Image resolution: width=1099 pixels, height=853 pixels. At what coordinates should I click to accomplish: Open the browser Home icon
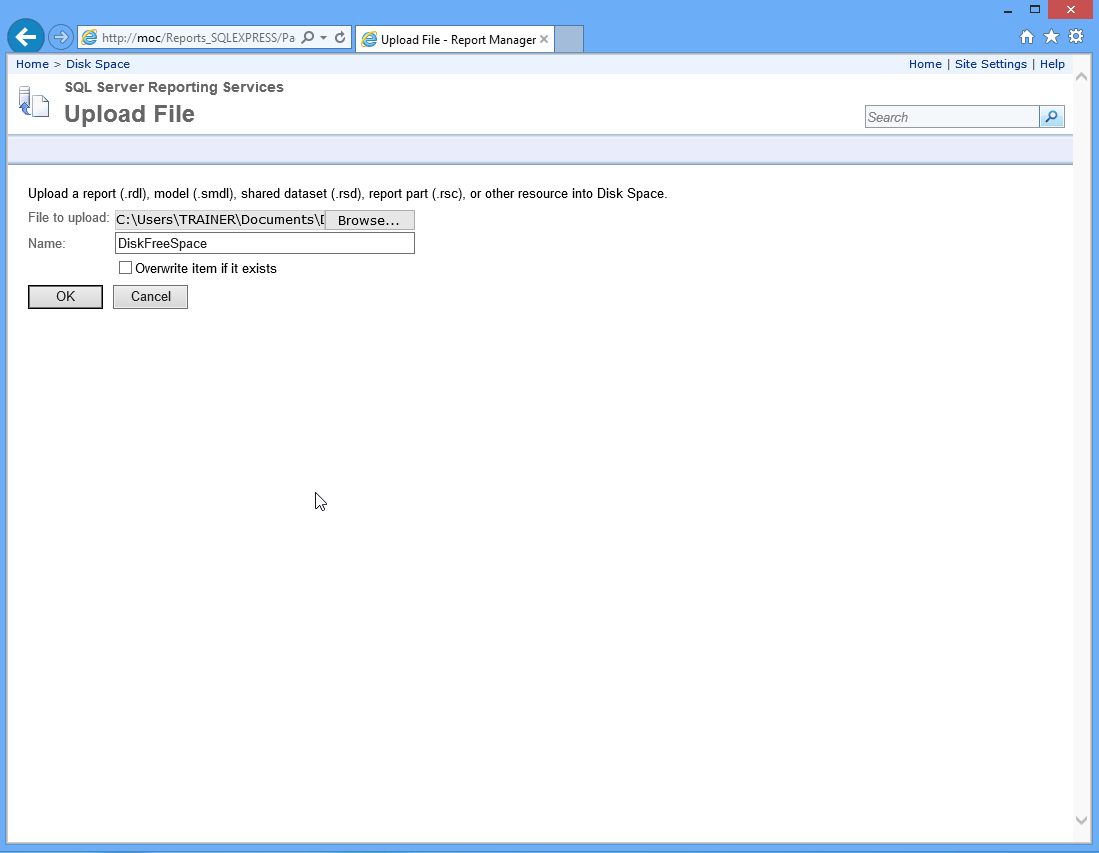tap(1026, 37)
